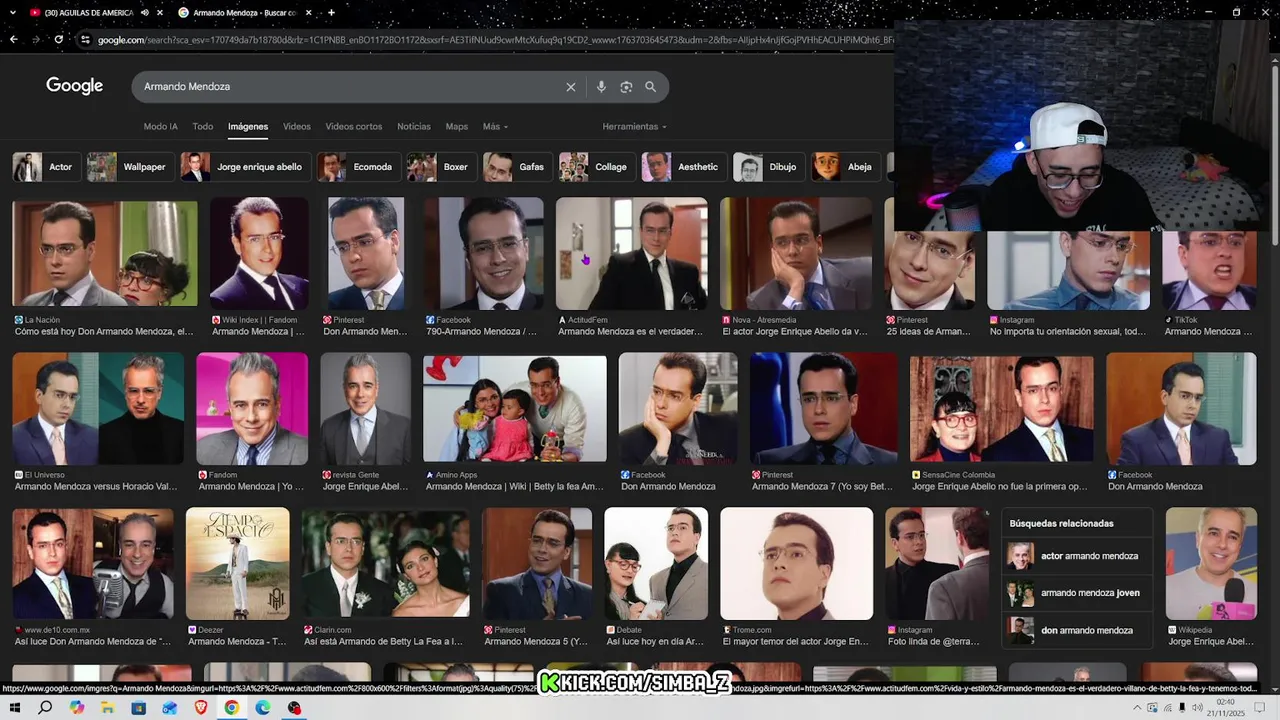Go back with browser back arrow
This screenshot has width=1280, height=720.
[14, 40]
